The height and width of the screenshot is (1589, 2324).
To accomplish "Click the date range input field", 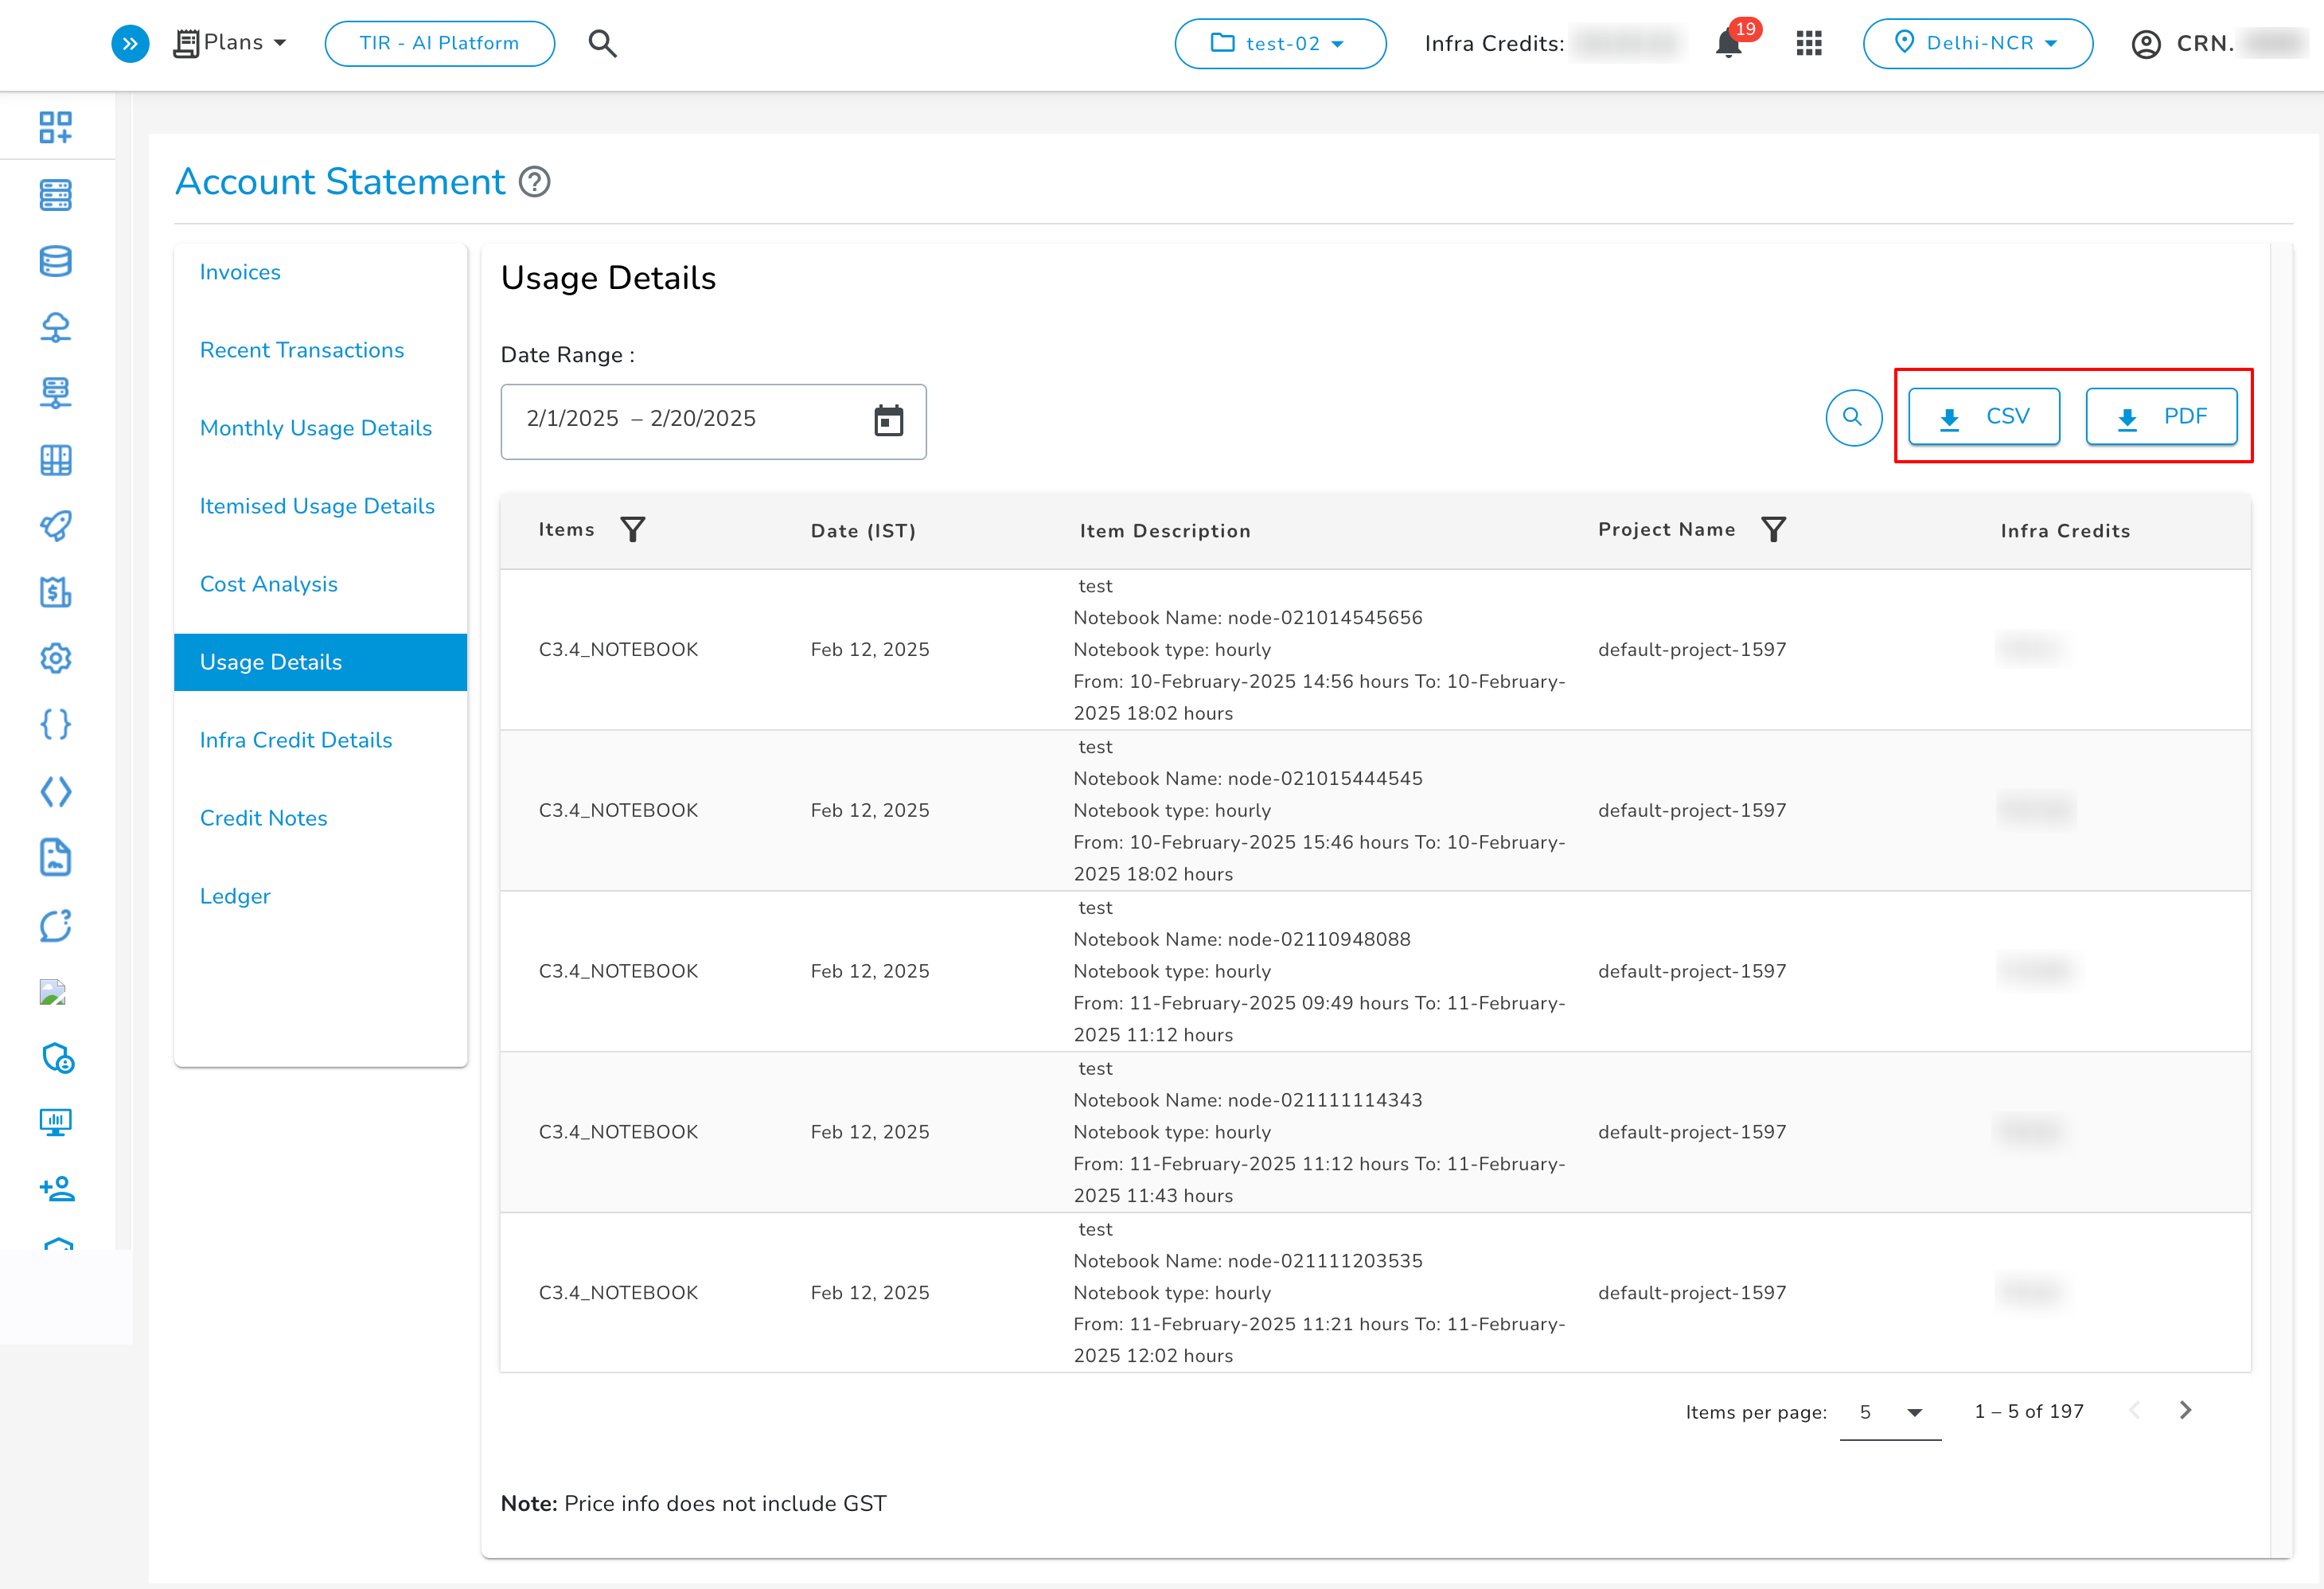I will (x=713, y=421).
